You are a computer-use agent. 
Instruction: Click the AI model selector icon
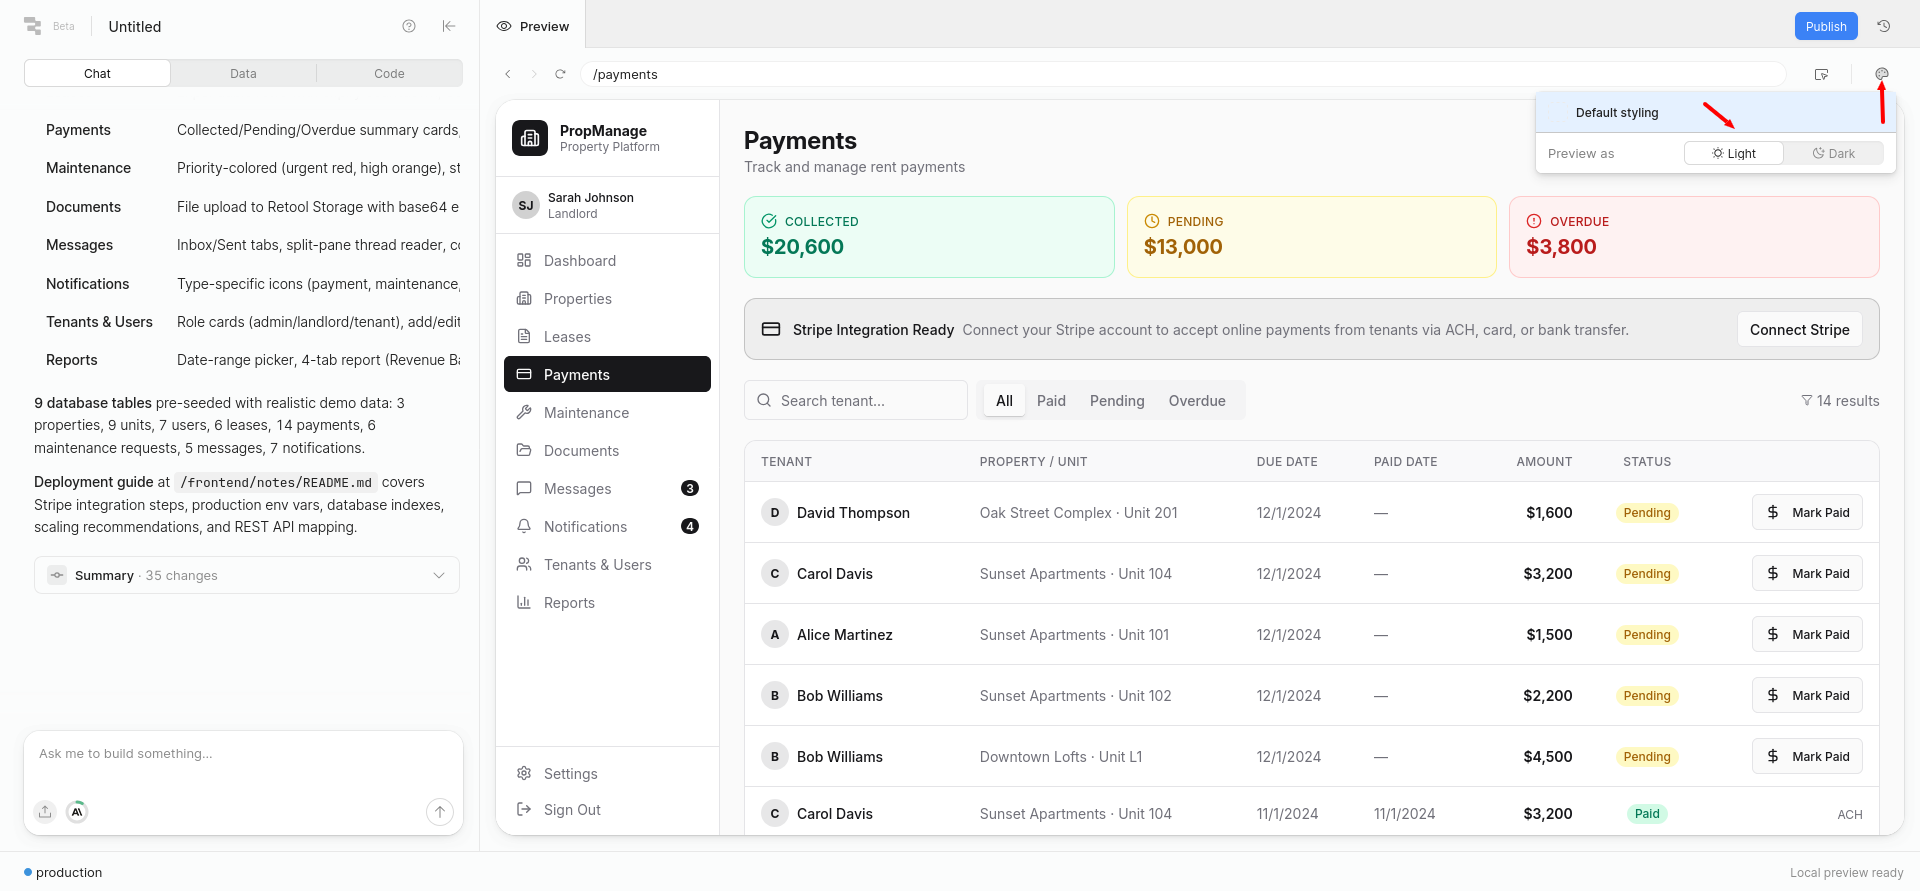77,812
